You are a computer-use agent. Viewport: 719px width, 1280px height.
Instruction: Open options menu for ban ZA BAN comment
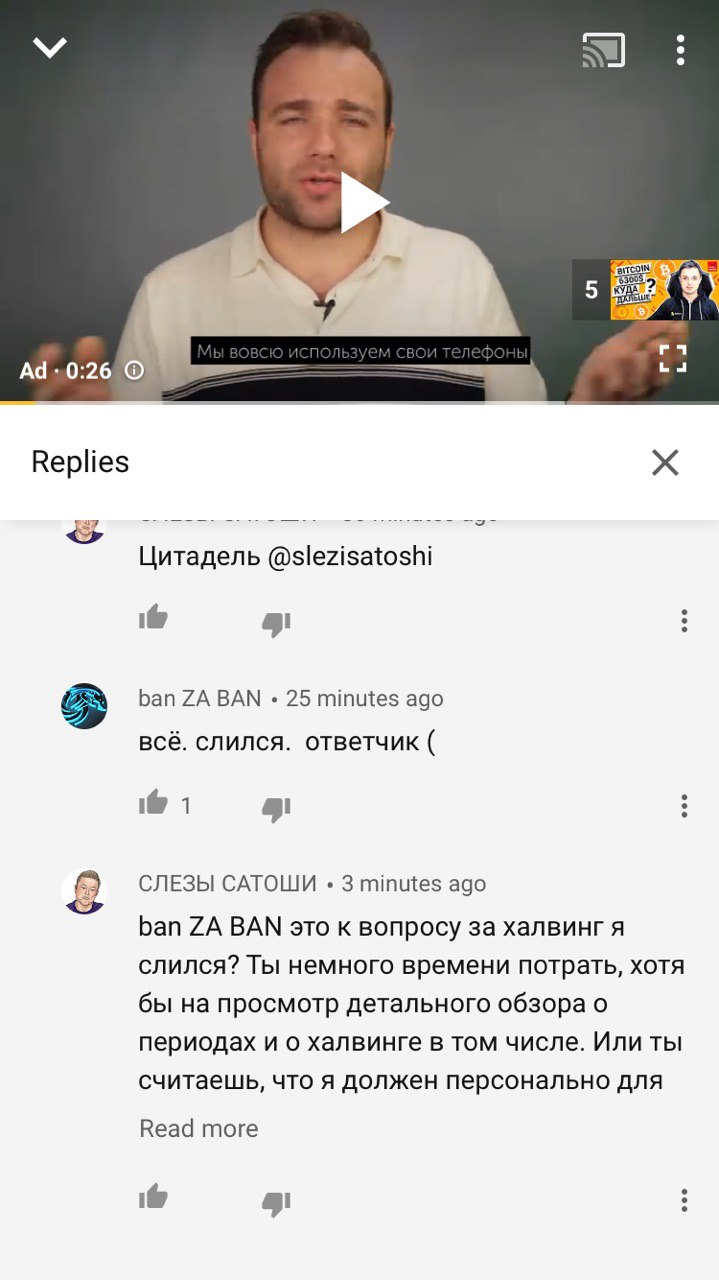tap(684, 806)
